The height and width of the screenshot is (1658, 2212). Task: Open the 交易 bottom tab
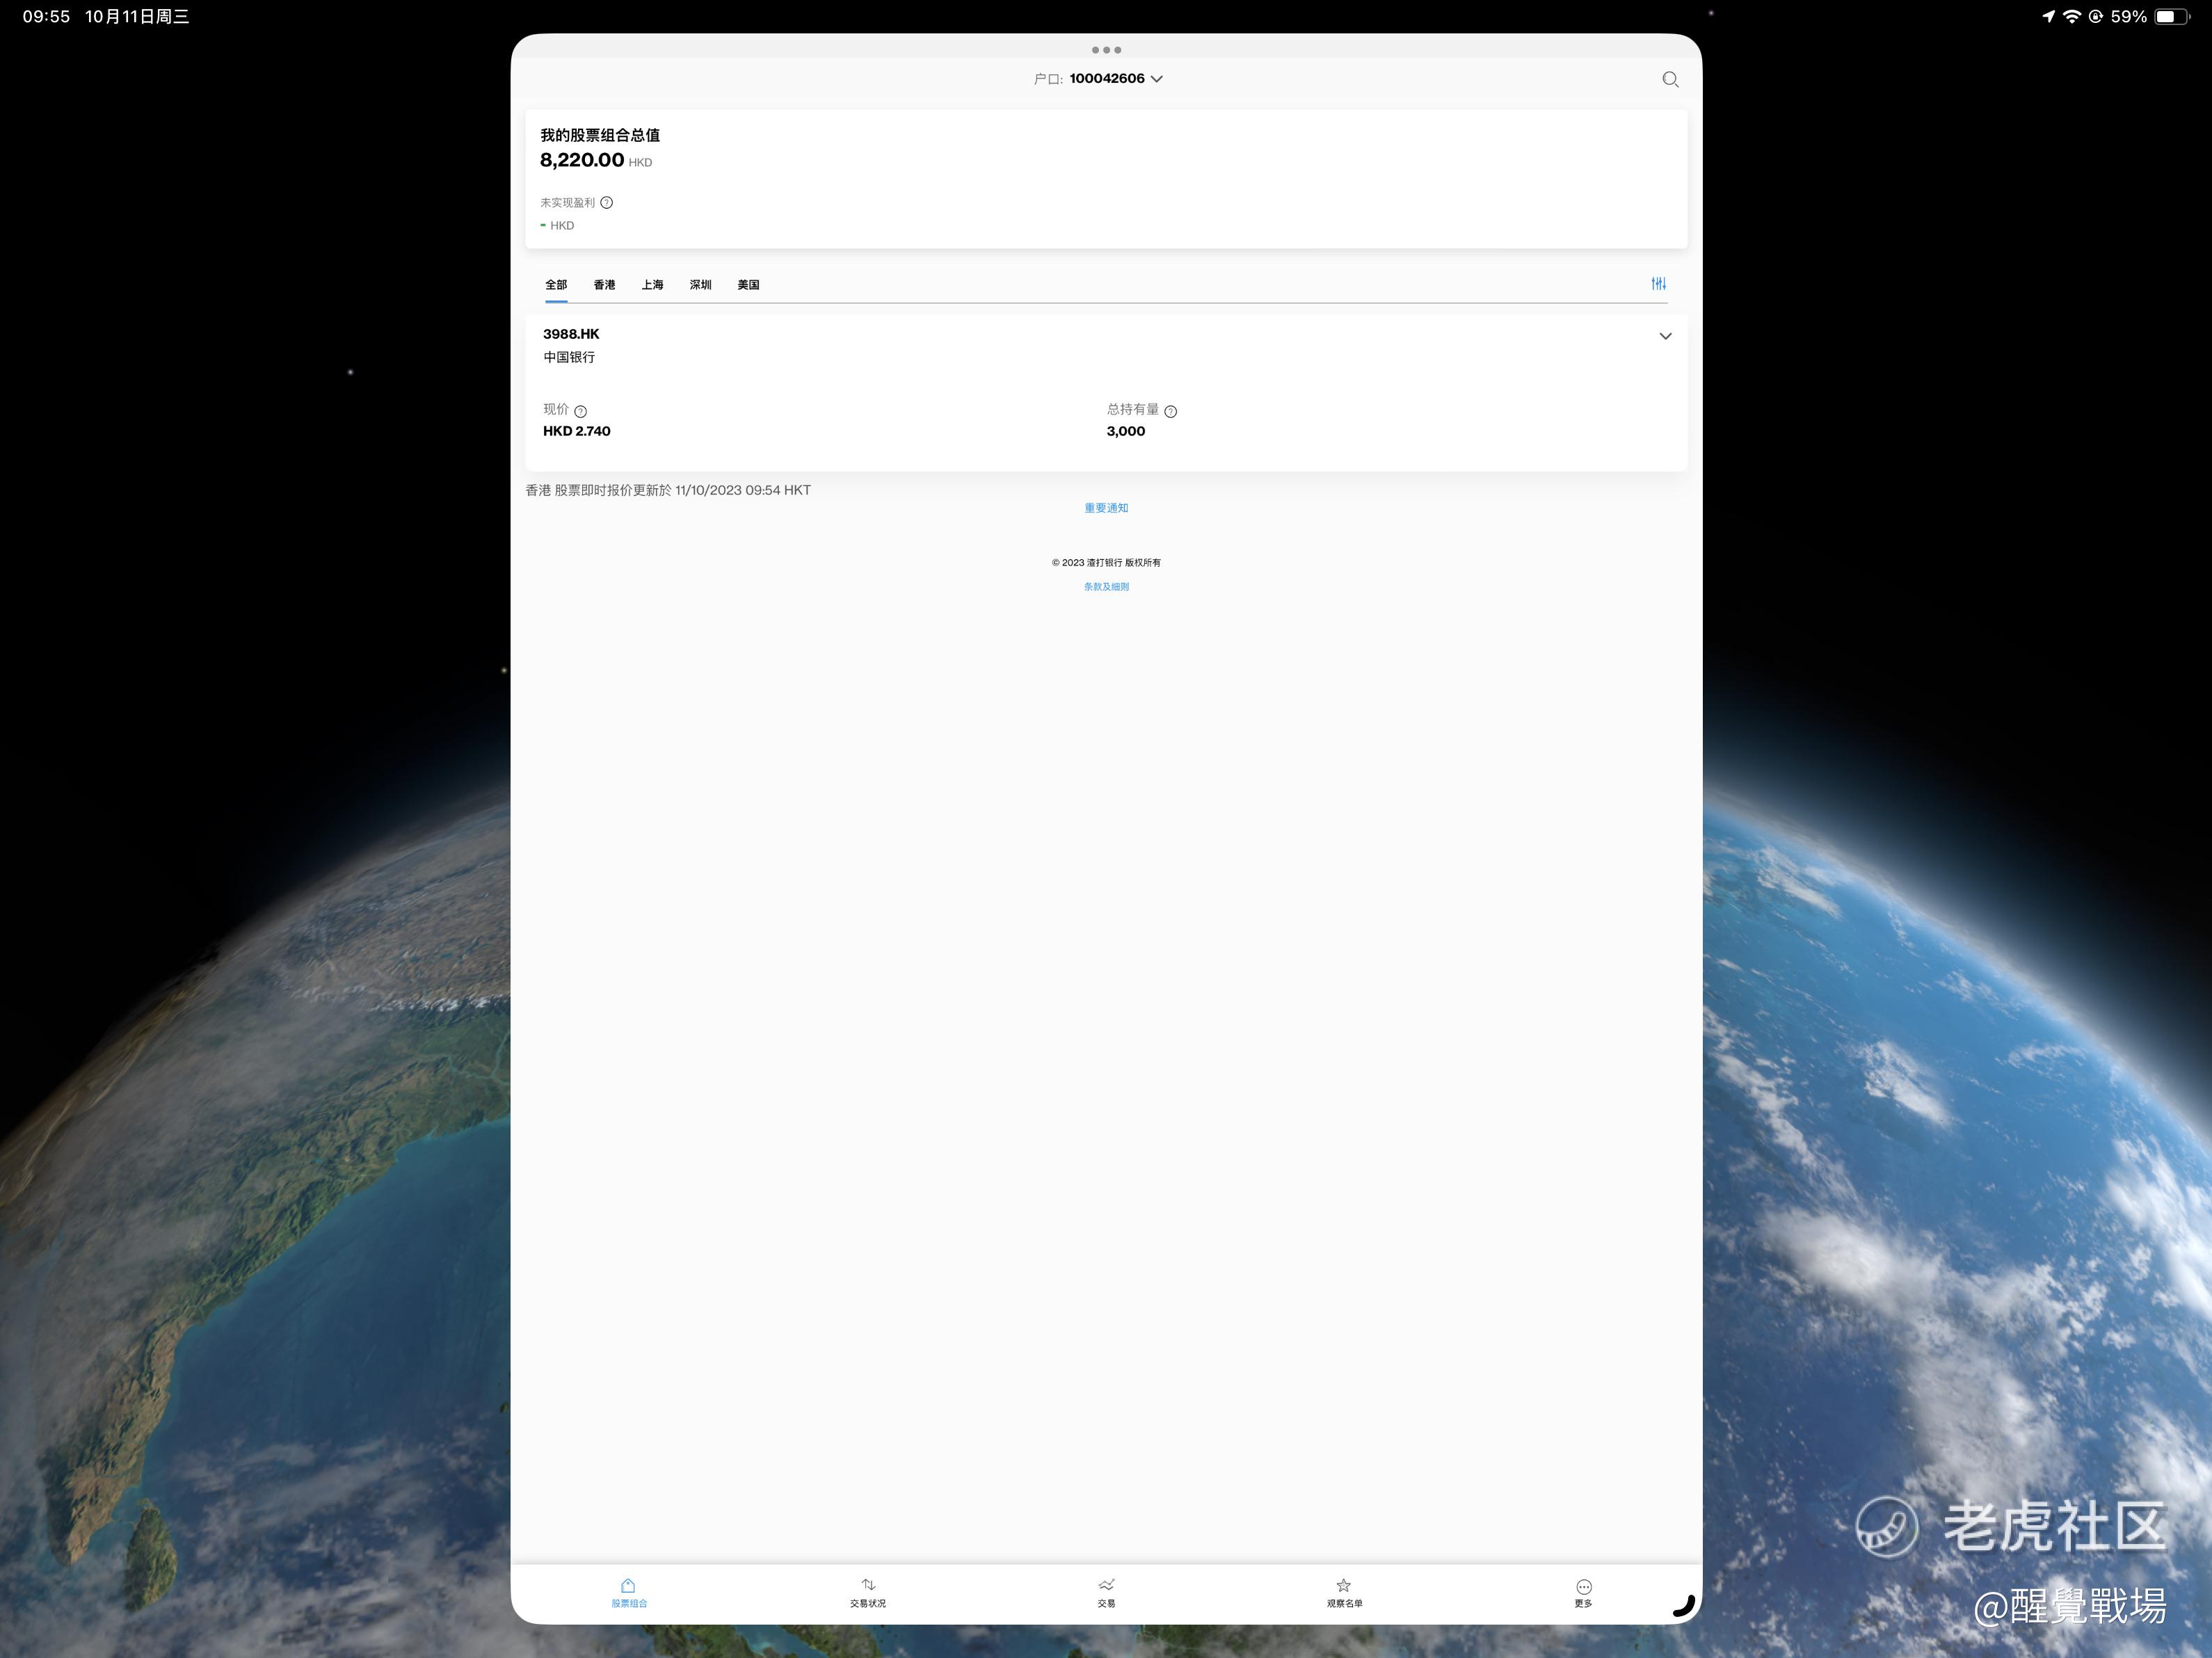coord(1106,1593)
